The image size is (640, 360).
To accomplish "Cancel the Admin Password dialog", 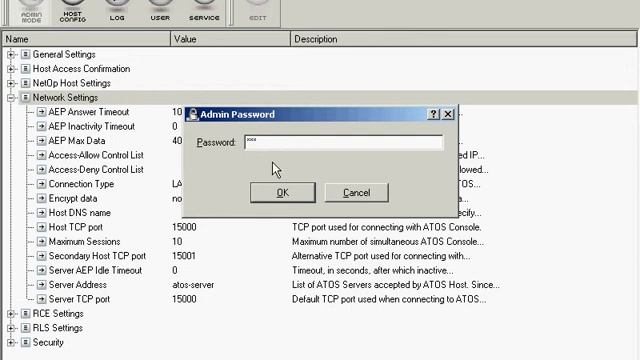I will (x=357, y=193).
